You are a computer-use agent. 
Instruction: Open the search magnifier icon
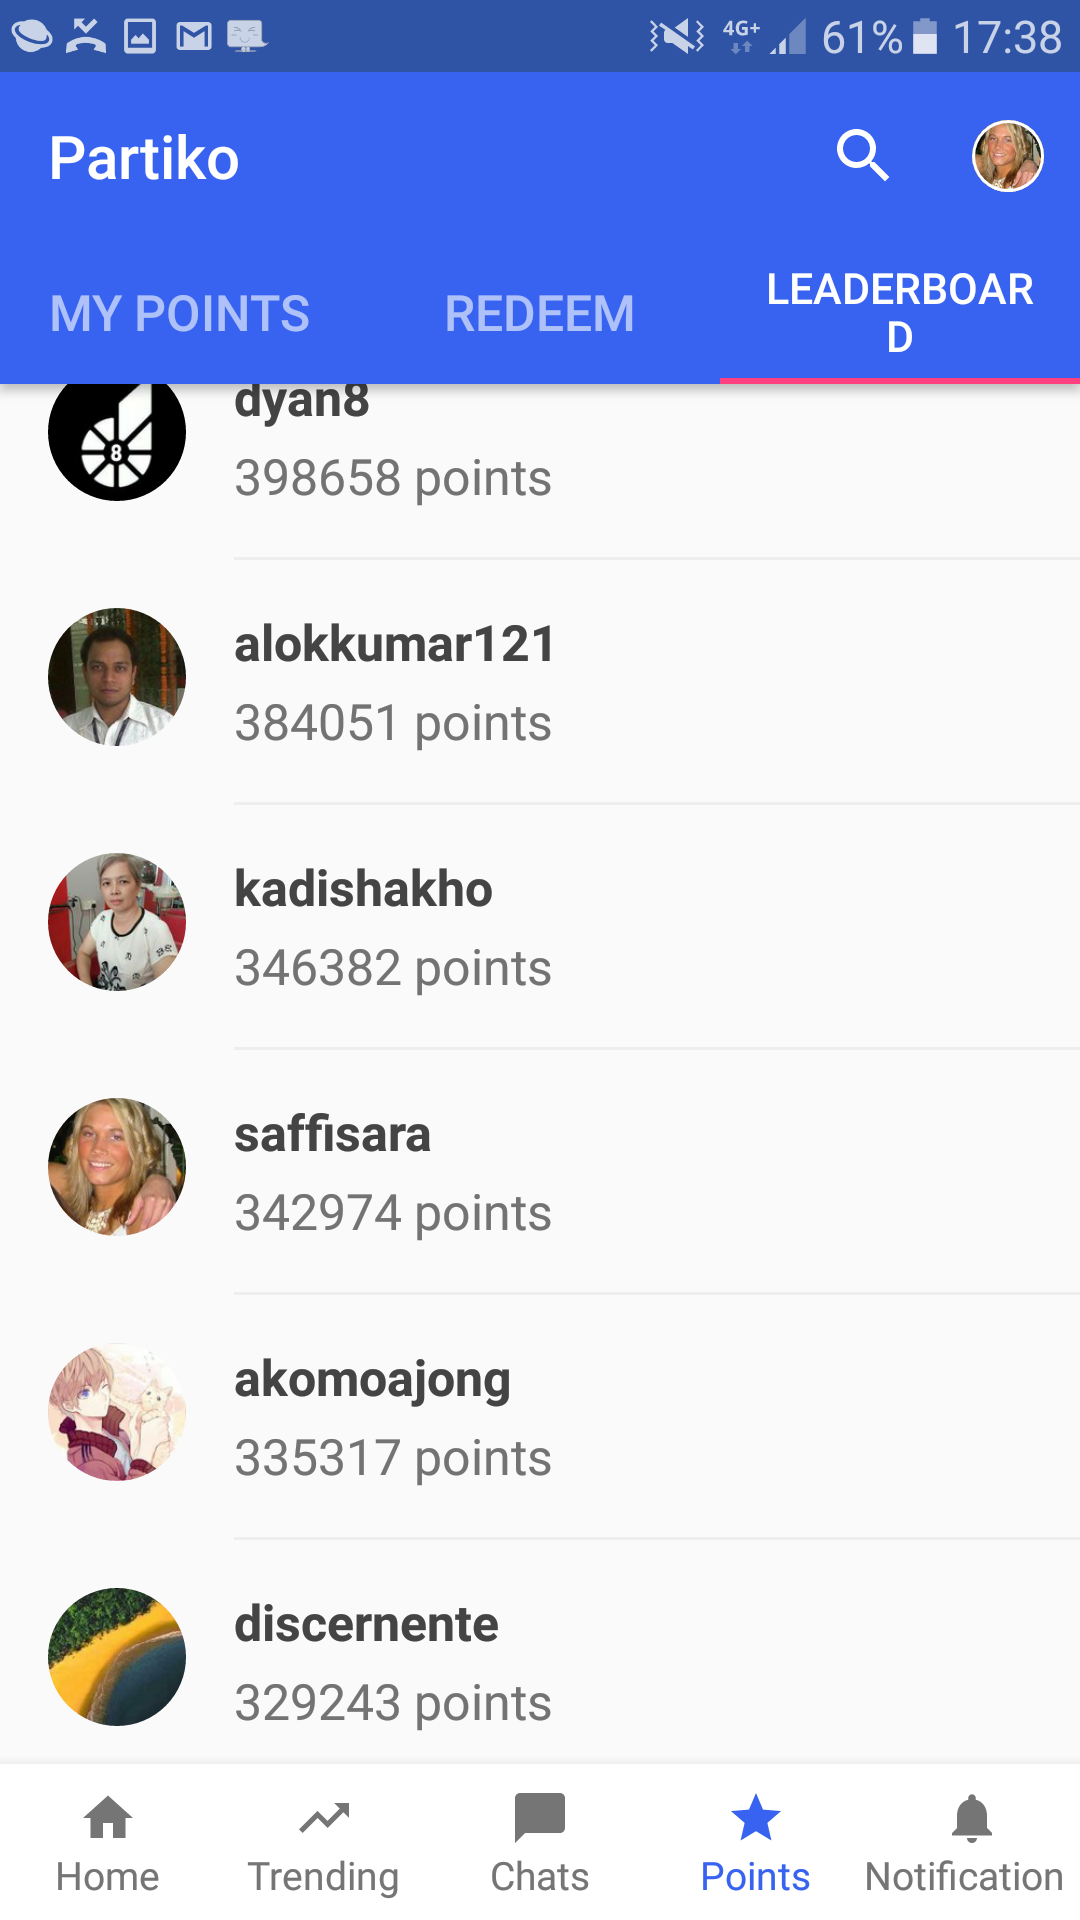pos(863,156)
